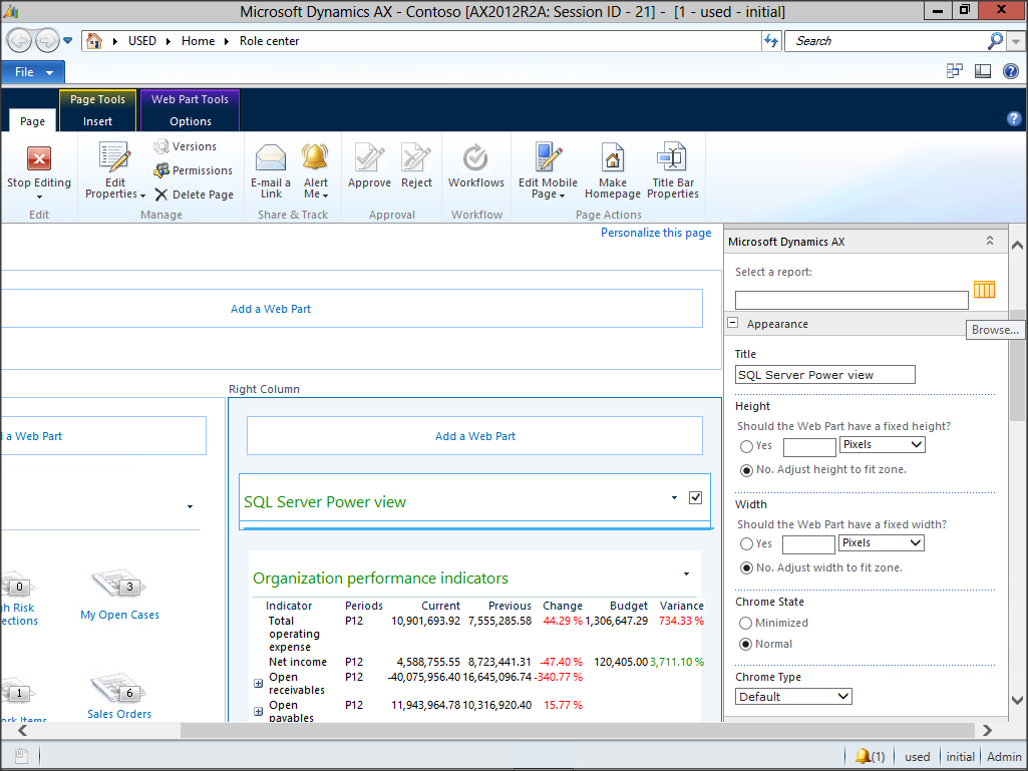Click the Title text field
Screen dimensions: 1028x771
(825, 375)
